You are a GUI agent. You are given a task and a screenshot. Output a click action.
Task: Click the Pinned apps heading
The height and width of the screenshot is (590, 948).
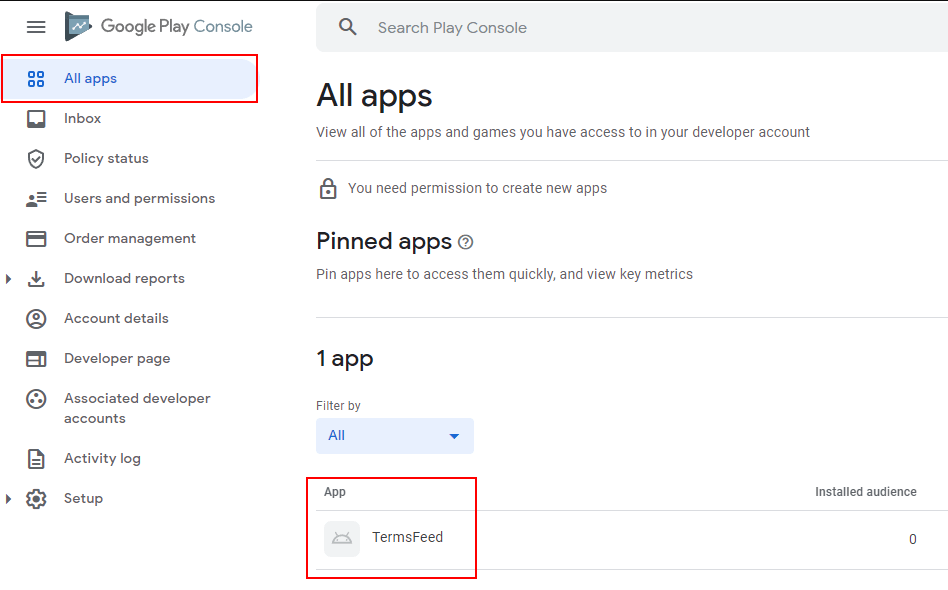click(x=384, y=242)
